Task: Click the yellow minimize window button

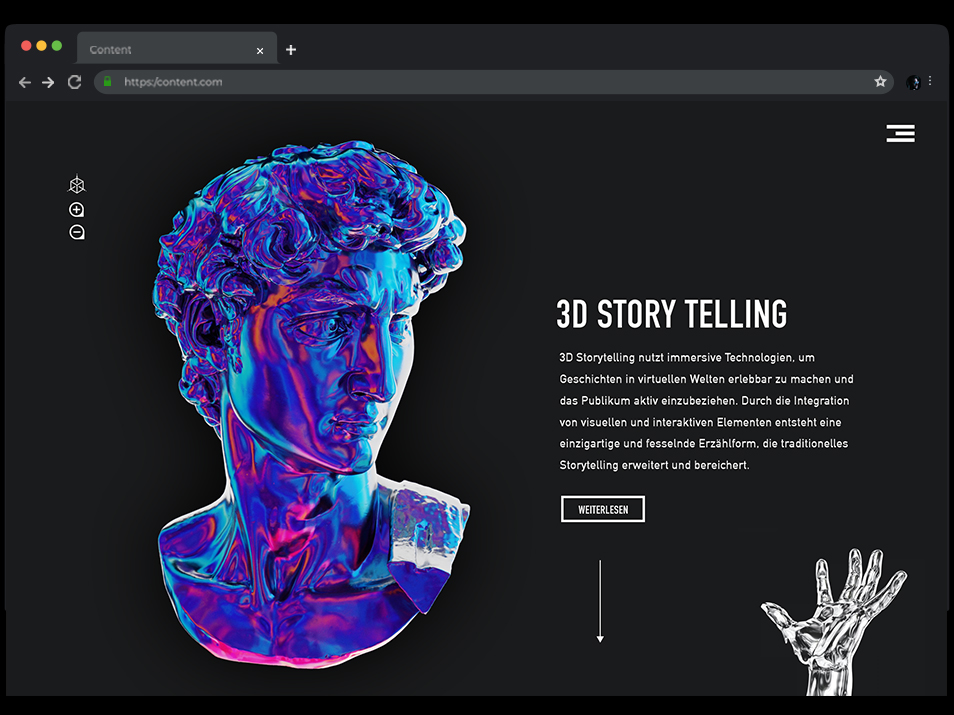Action: click(x=41, y=46)
